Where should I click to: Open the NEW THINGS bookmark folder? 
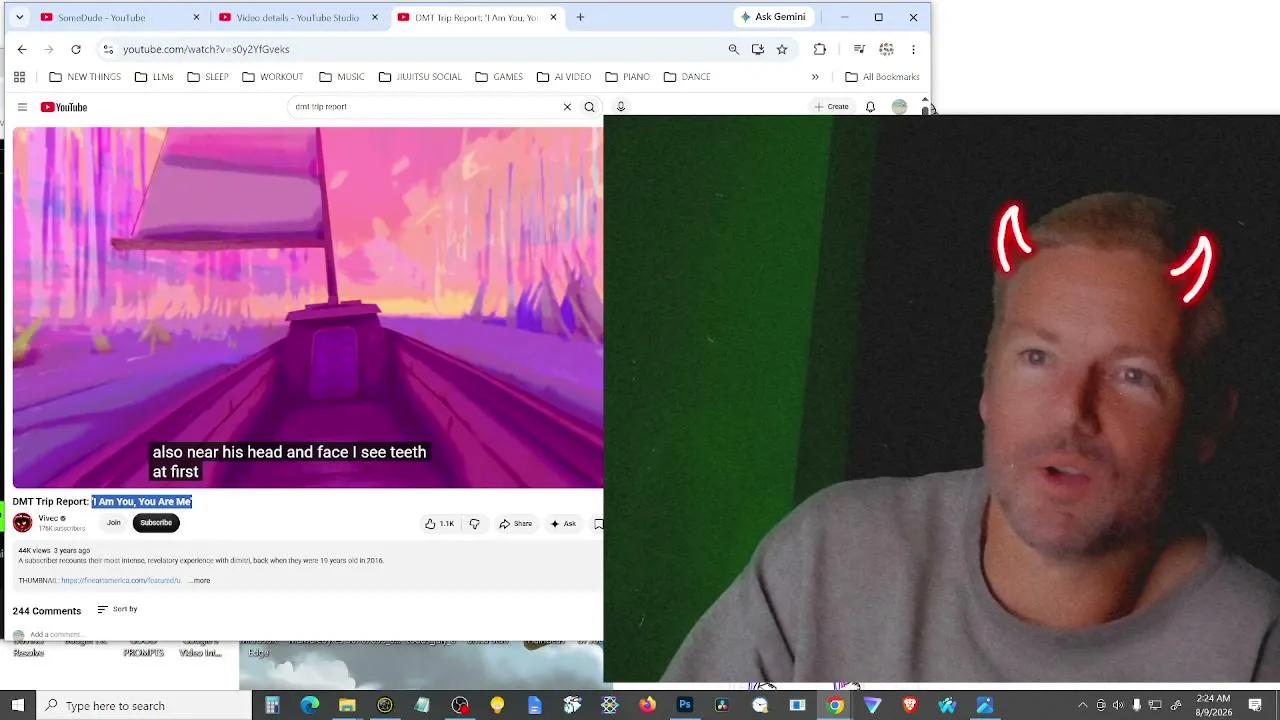[x=85, y=77]
